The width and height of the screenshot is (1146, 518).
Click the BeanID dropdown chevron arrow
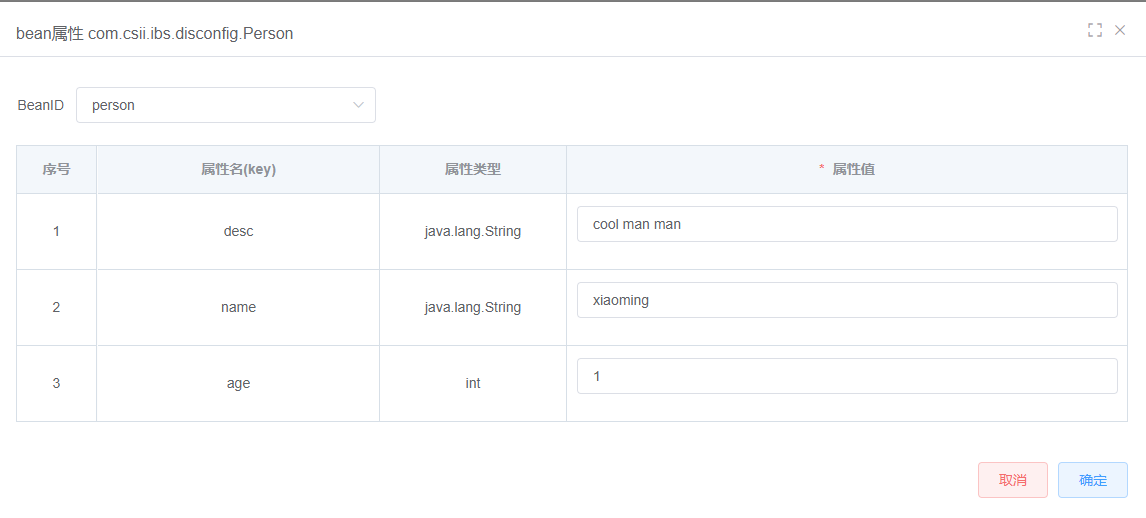[x=359, y=105]
